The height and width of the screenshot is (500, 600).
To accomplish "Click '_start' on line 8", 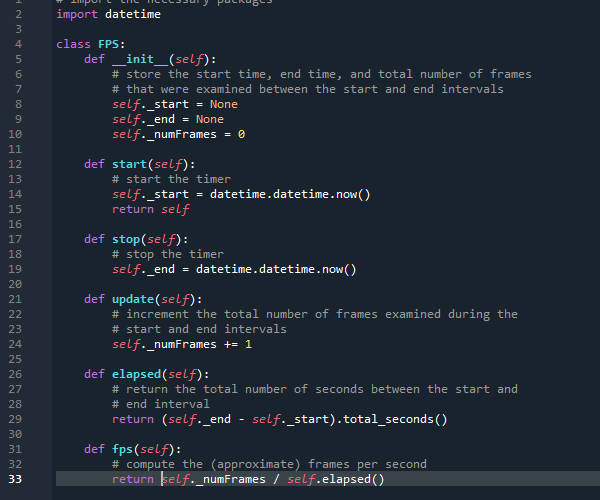I will pos(168,104).
